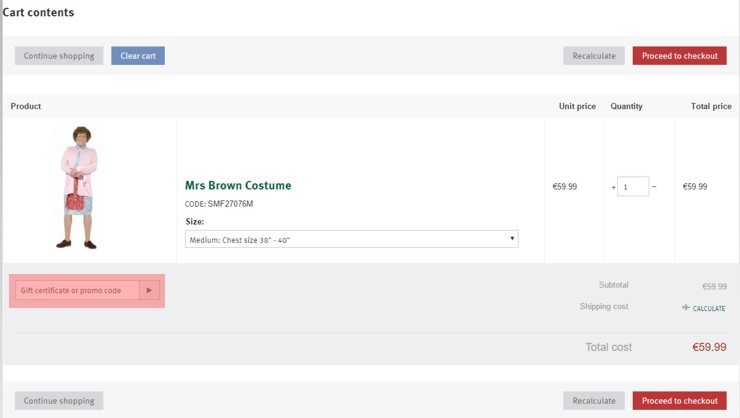
Task: Click the plus sign beside quantity field
Action: (x=614, y=187)
